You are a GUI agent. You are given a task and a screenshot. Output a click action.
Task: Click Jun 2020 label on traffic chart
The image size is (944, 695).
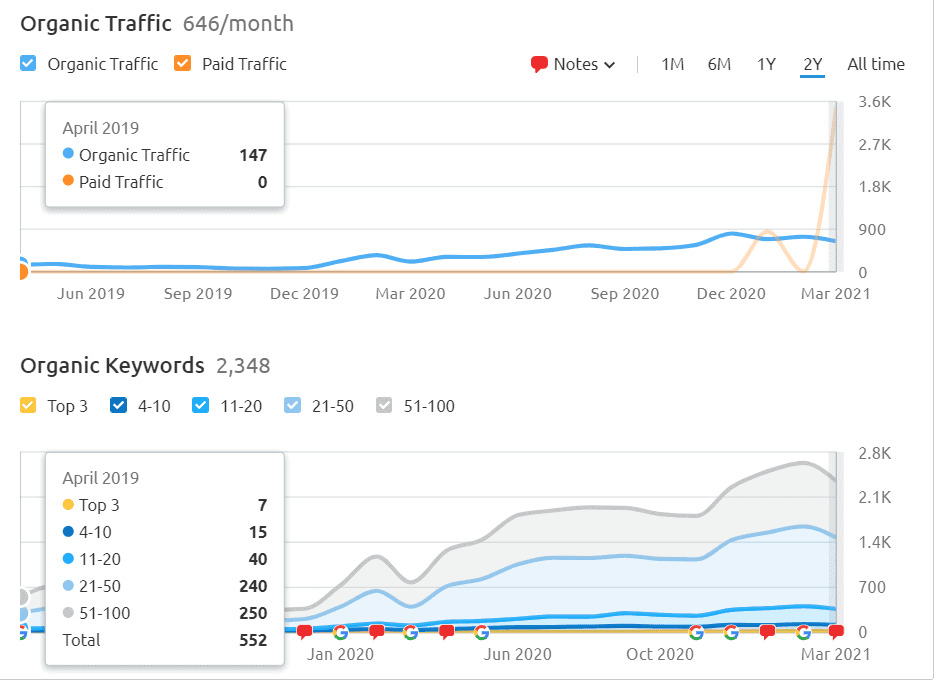tap(518, 293)
